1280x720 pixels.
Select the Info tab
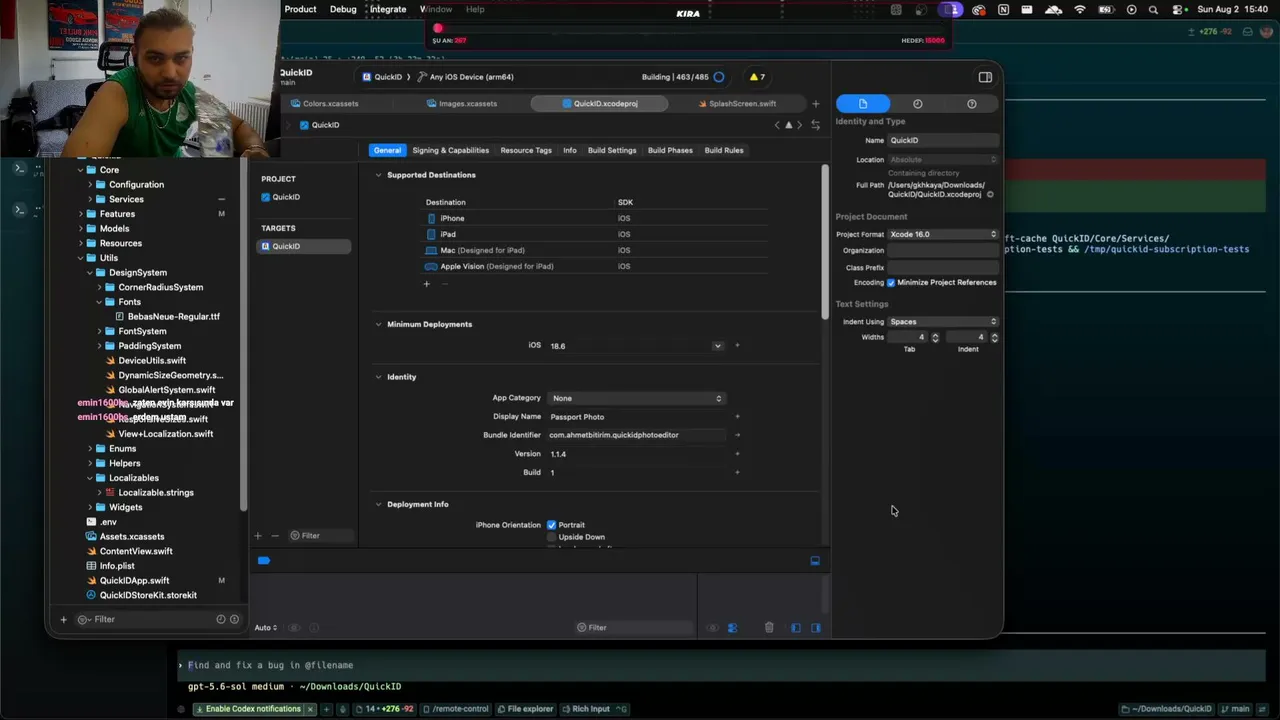point(570,151)
